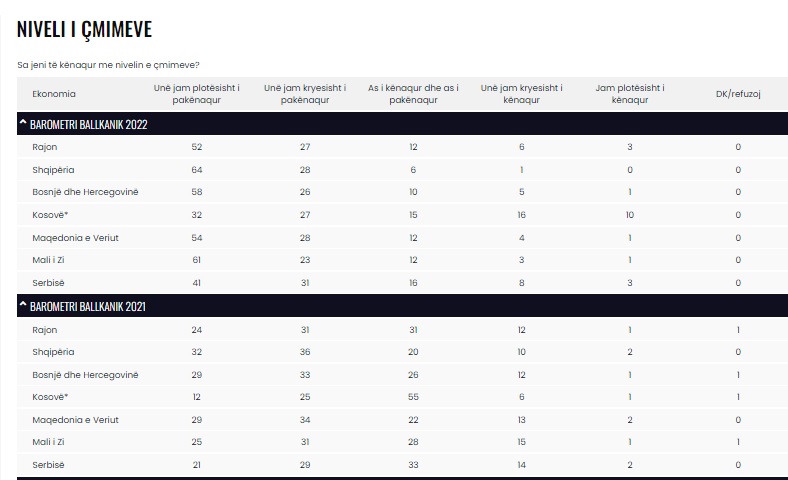Click the 'Jam plotësisht i kënaqur' header
This screenshot has height=480, width=788.
[630, 94]
